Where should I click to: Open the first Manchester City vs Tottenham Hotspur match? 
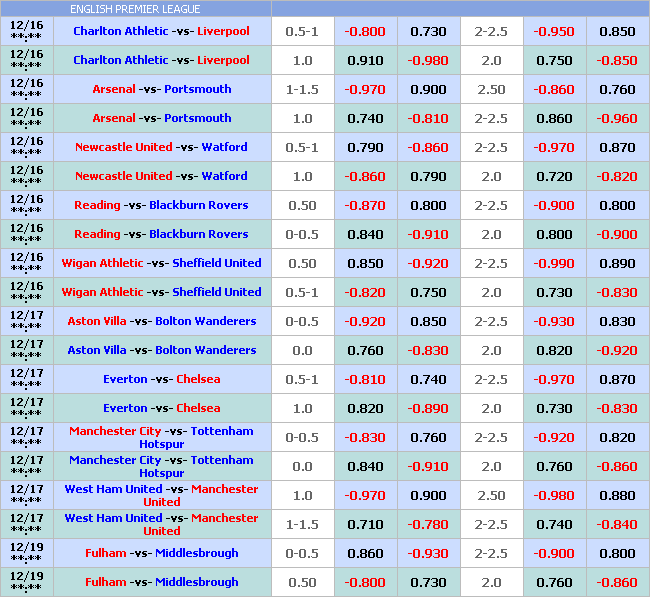161,437
